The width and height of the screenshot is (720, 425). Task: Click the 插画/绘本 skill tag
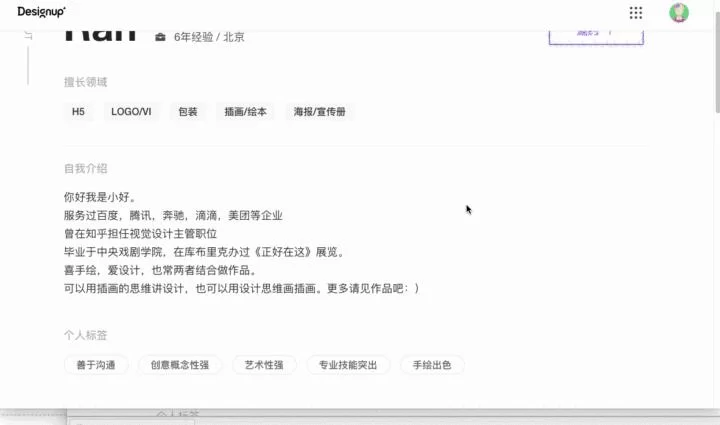click(x=246, y=112)
